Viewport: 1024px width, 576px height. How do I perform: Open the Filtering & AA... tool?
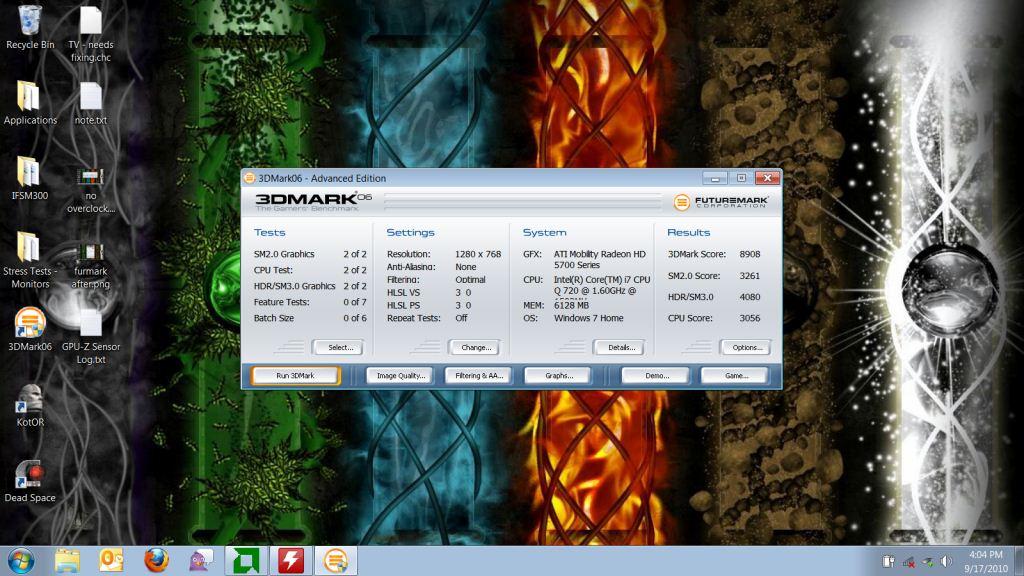479,376
